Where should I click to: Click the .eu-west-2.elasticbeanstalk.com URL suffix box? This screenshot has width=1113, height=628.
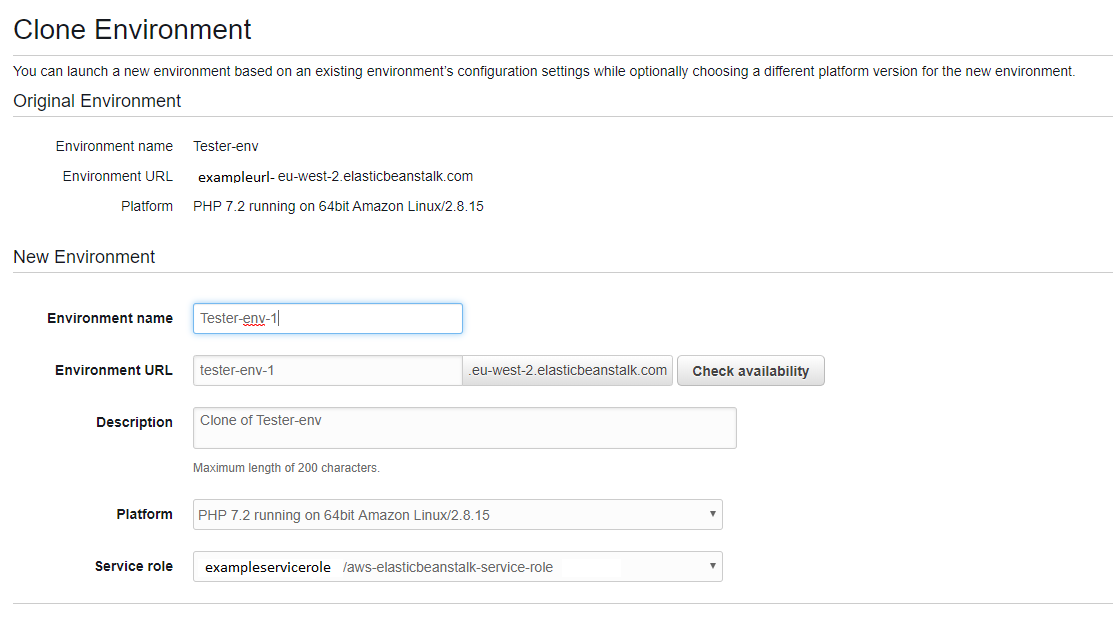568,371
